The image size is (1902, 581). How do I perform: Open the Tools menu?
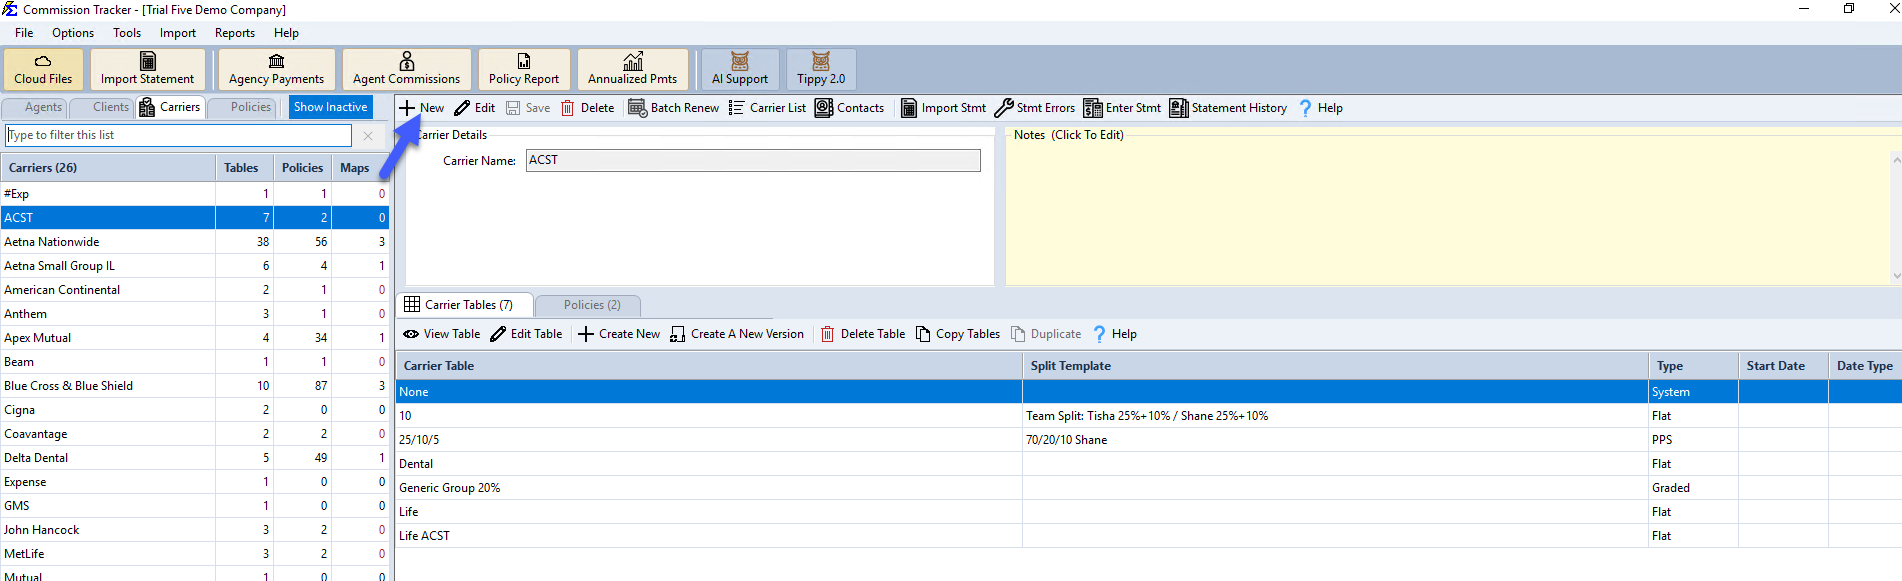click(127, 33)
